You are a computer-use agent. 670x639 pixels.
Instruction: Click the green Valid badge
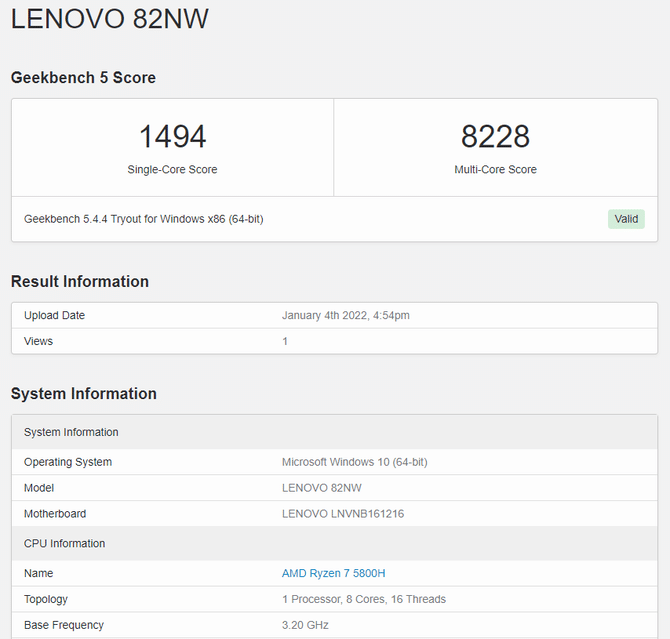pyautogui.click(x=626, y=219)
